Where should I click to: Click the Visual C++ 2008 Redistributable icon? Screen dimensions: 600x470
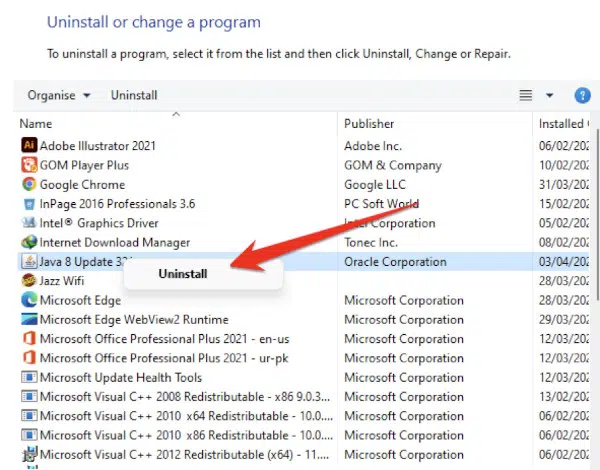[29, 396]
